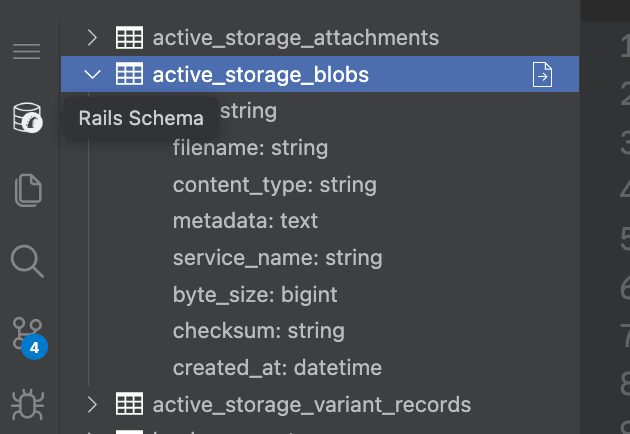Select the checksum: string column
This screenshot has width=630, height=434.
(x=259, y=331)
